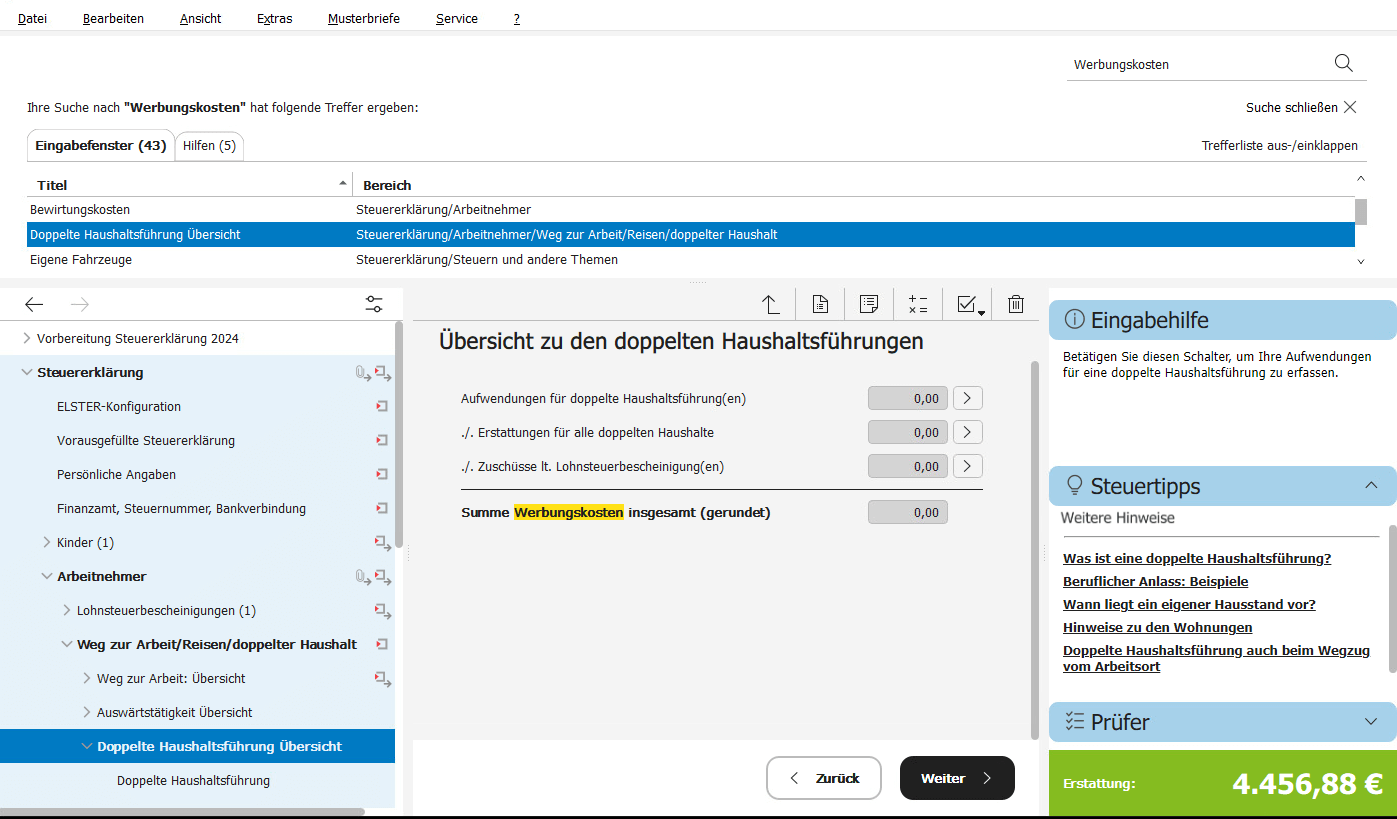Click the checklist icon in Prüfer header
The image size is (1397, 819).
(x=1075, y=721)
